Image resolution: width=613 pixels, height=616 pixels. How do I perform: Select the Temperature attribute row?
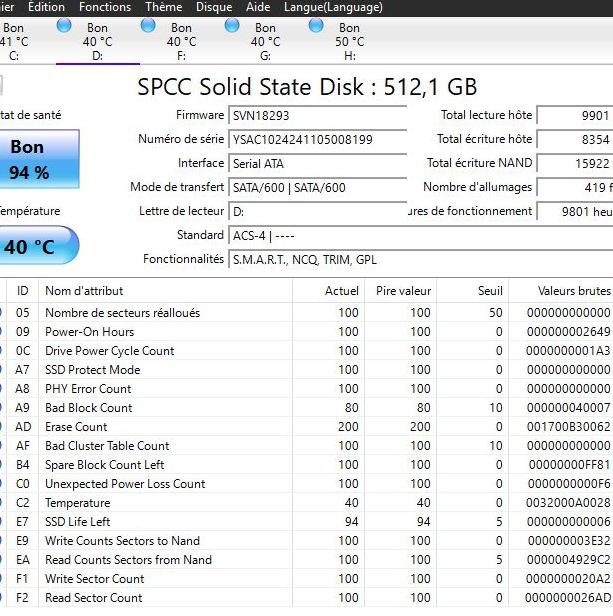[x=306, y=502]
